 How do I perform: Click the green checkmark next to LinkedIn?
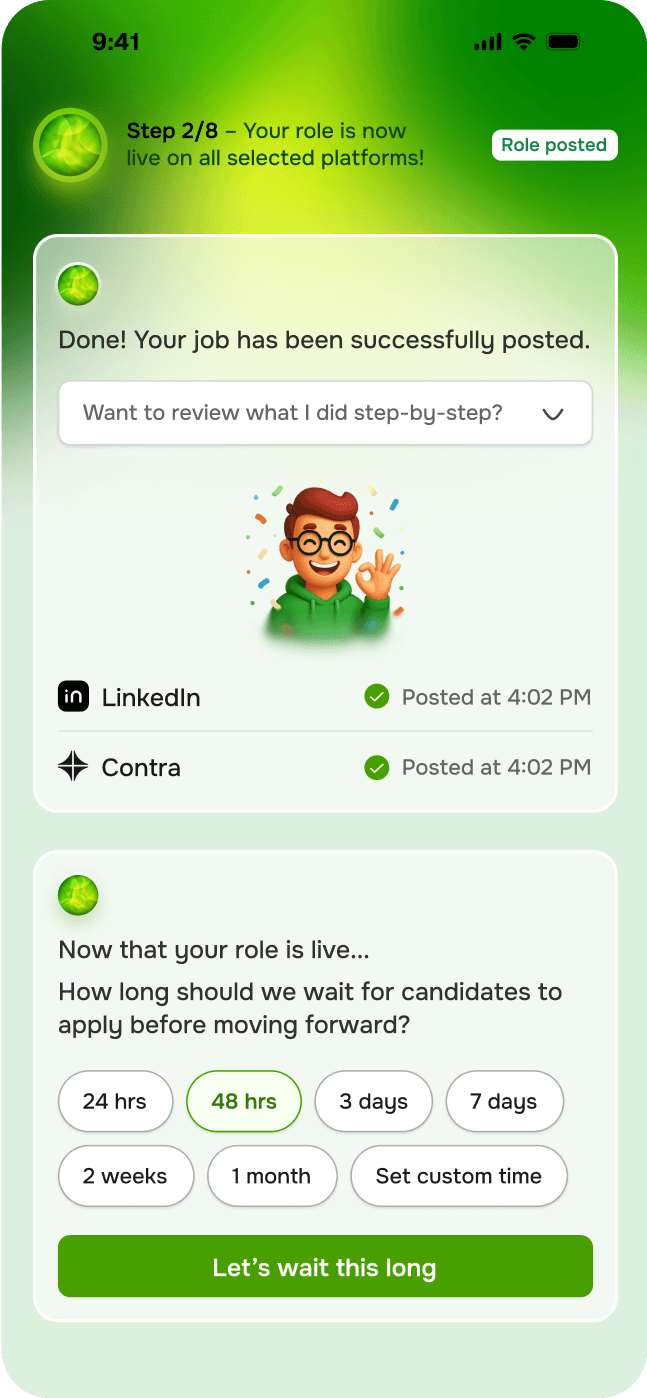click(377, 697)
